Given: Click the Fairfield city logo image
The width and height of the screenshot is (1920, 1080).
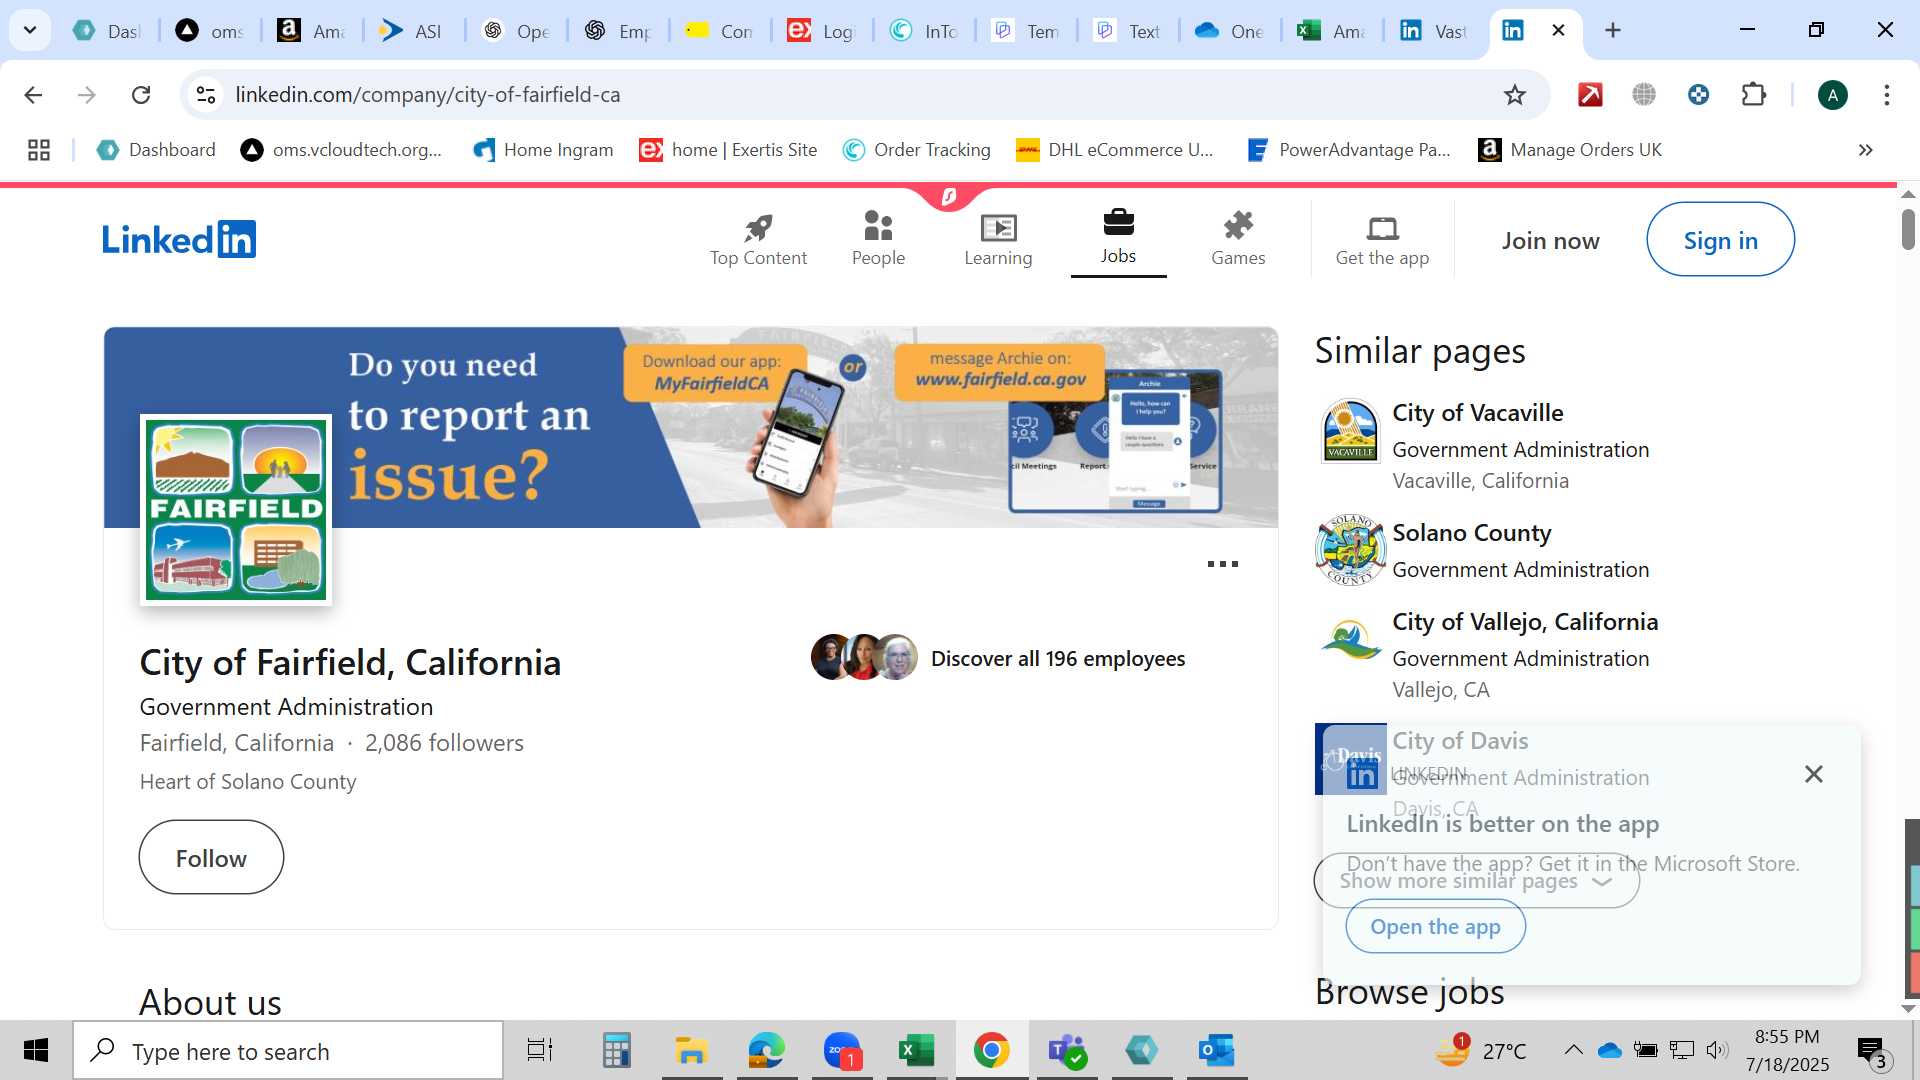Looking at the screenshot, I should pyautogui.click(x=236, y=510).
